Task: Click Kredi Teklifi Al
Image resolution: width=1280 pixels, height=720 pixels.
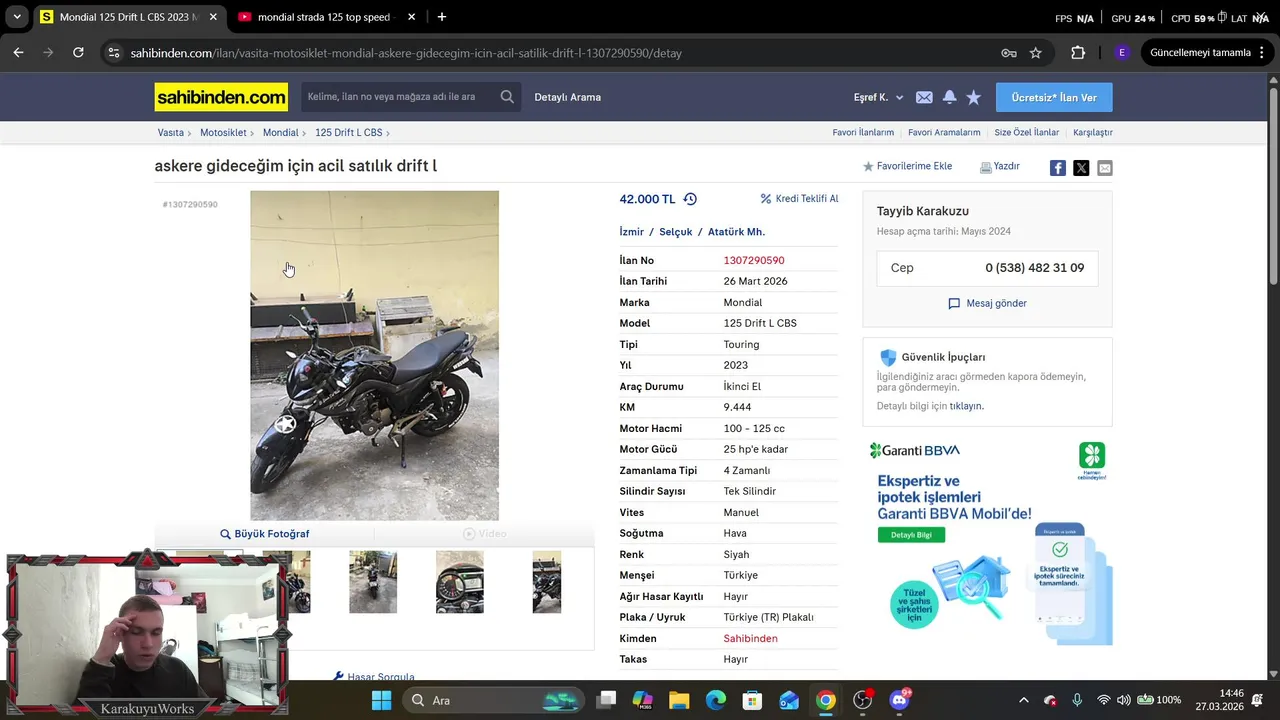Action: click(x=800, y=199)
